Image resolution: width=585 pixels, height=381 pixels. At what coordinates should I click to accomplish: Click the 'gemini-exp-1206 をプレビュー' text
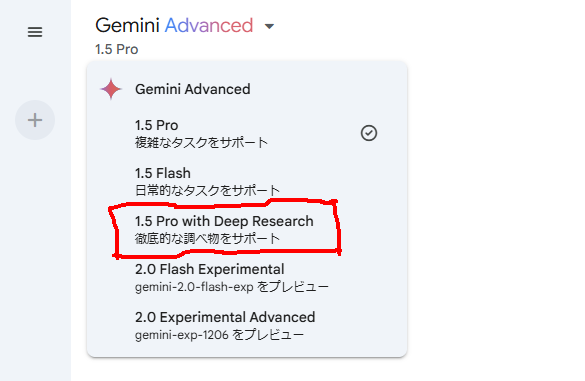[x=219, y=335]
